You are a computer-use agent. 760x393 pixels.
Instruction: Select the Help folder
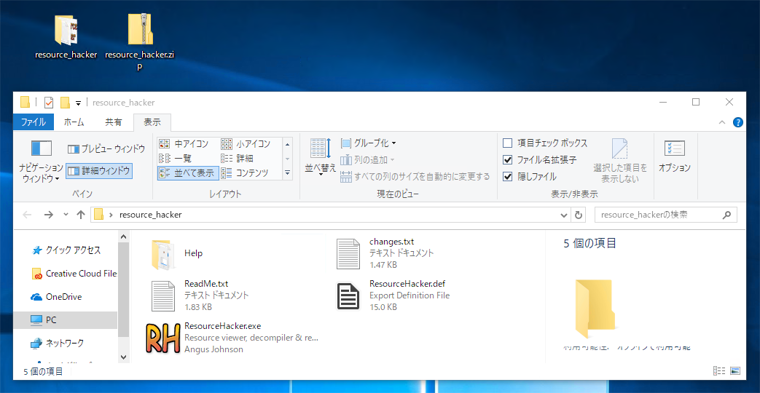(x=177, y=254)
